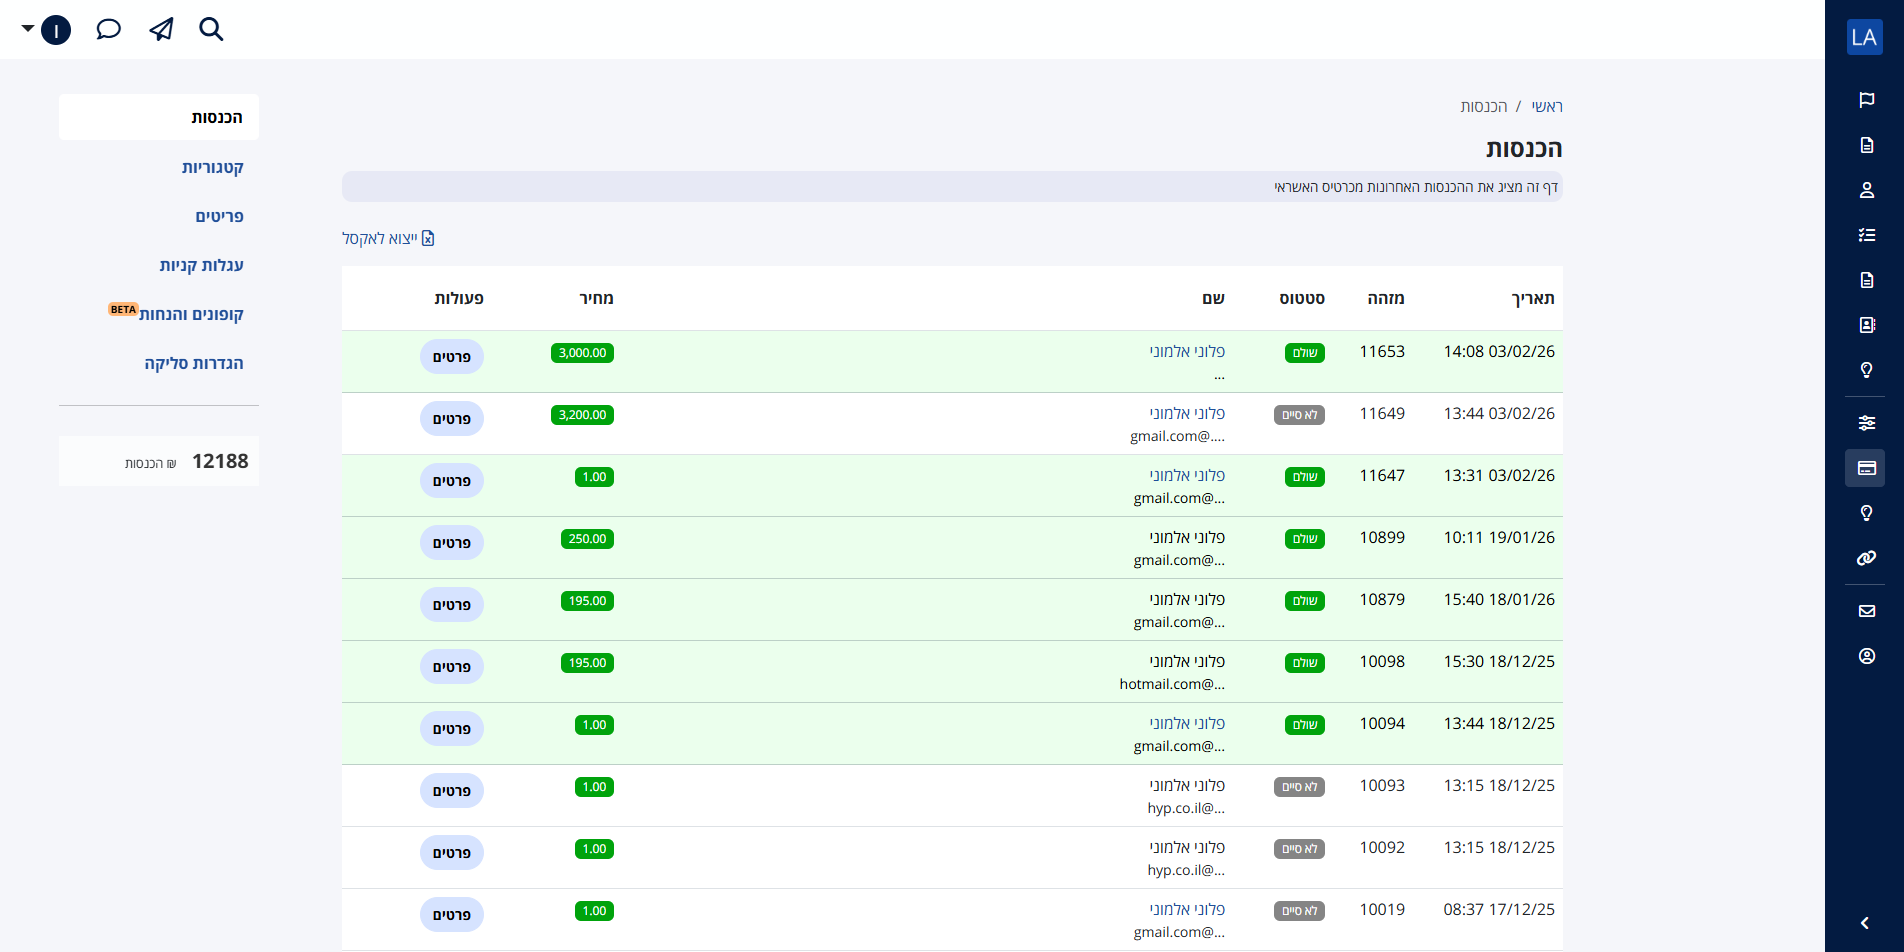This screenshot has width=1904, height=952.
Task: Open the user circle account sidebar icon
Action: point(1866,656)
